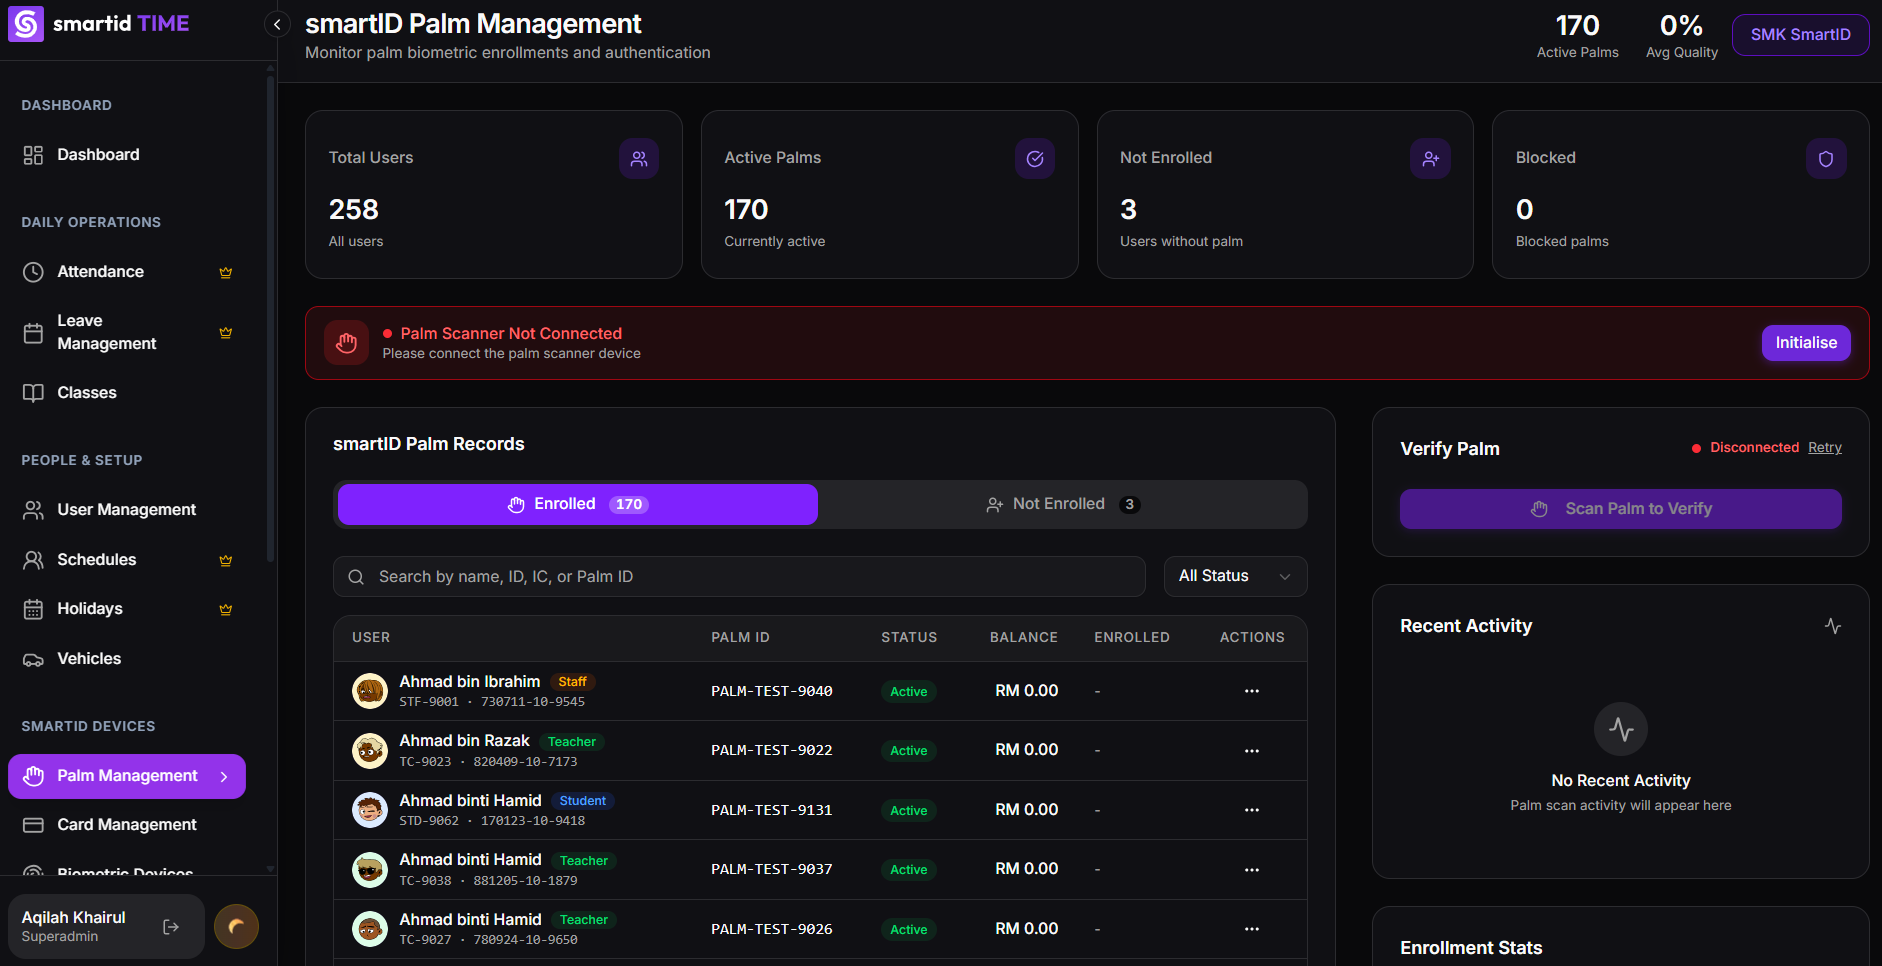Click the Initialise scanner button
This screenshot has height=966, width=1882.
pos(1806,343)
